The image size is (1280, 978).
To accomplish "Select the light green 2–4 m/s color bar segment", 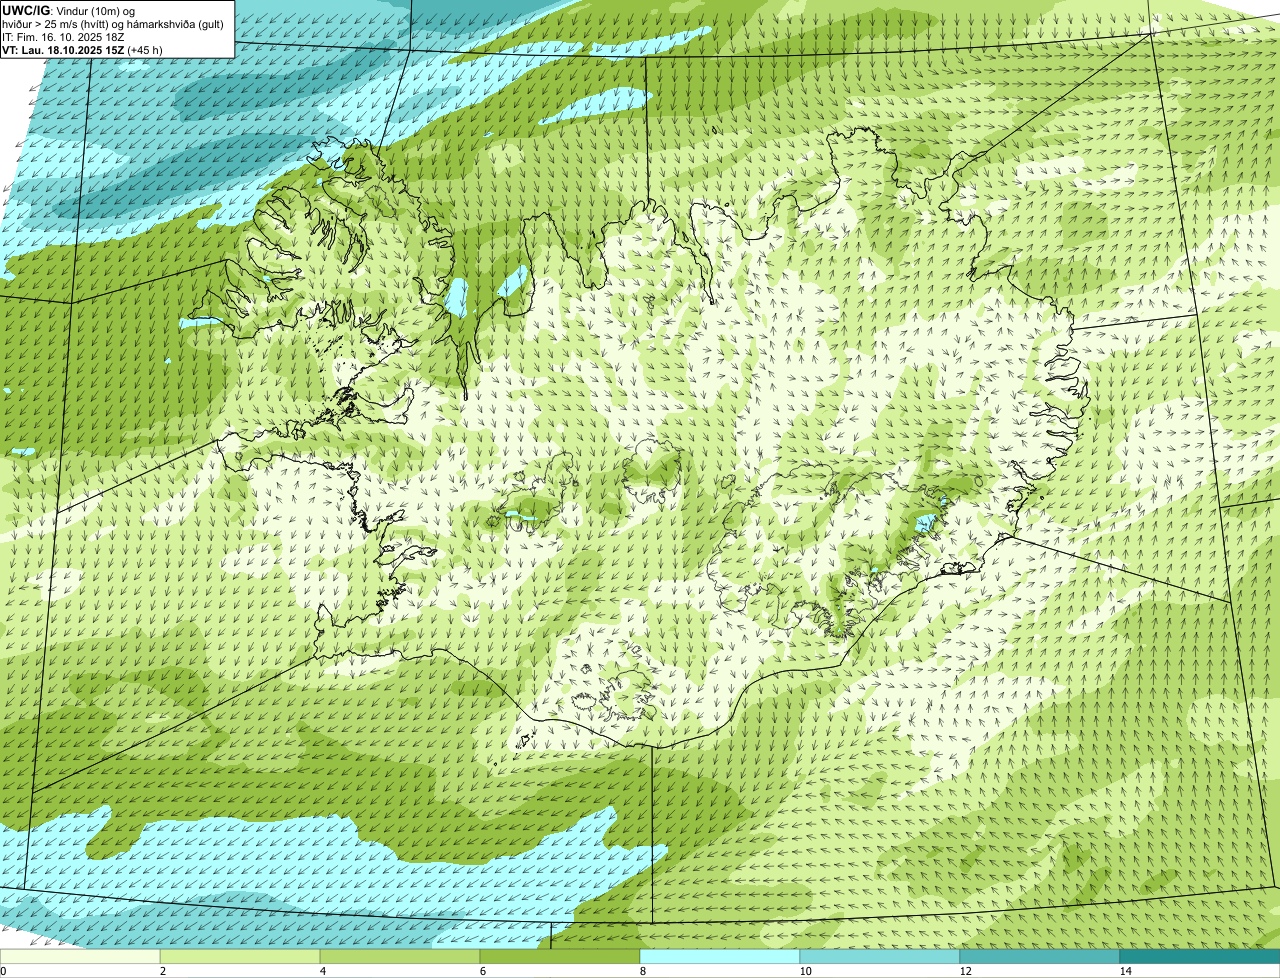I will (240, 956).
